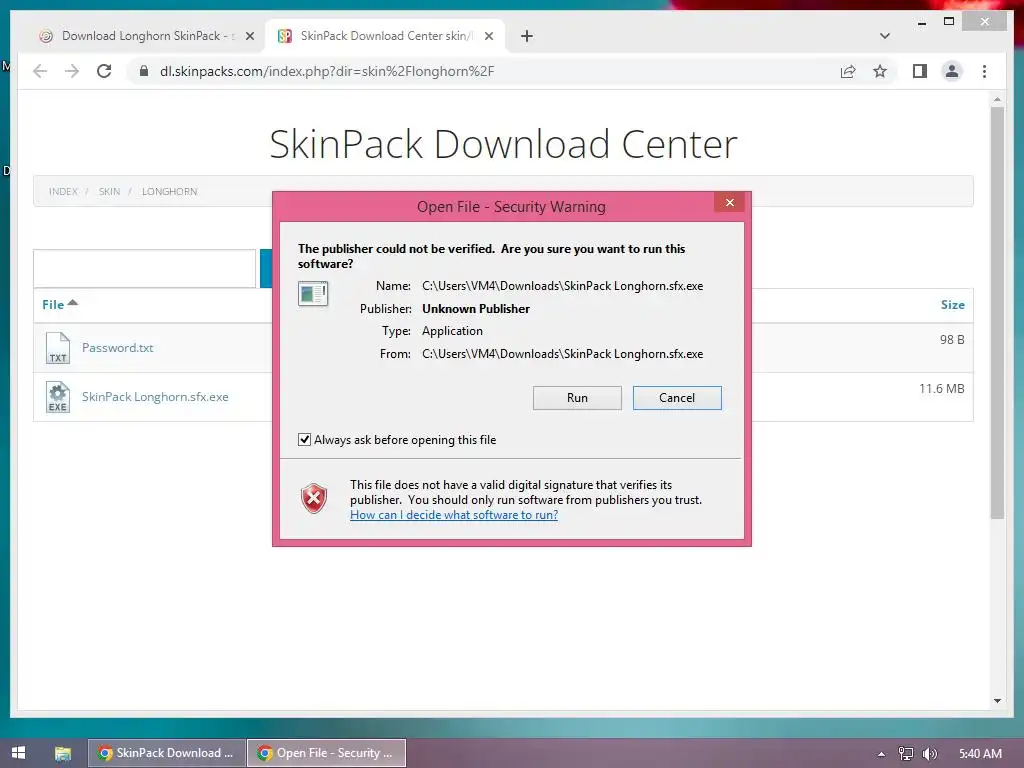Click the network icon in the system tray

point(905,754)
